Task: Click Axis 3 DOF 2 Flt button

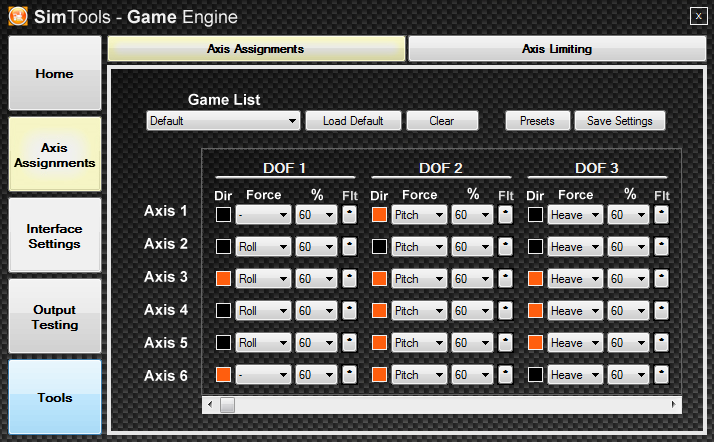Action: coord(505,278)
